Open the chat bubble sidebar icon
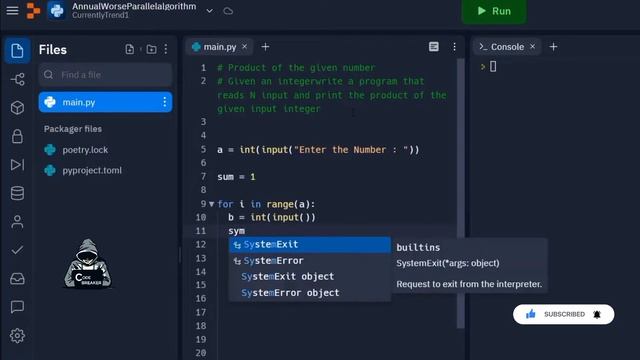Screen dimensions: 640x360 [17, 307]
